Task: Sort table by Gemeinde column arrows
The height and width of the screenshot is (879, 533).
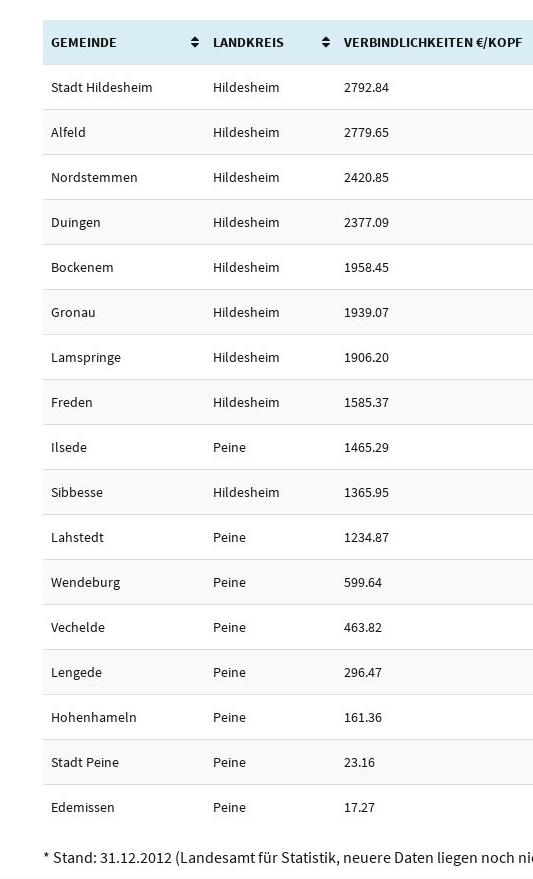Action: tap(194, 42)
